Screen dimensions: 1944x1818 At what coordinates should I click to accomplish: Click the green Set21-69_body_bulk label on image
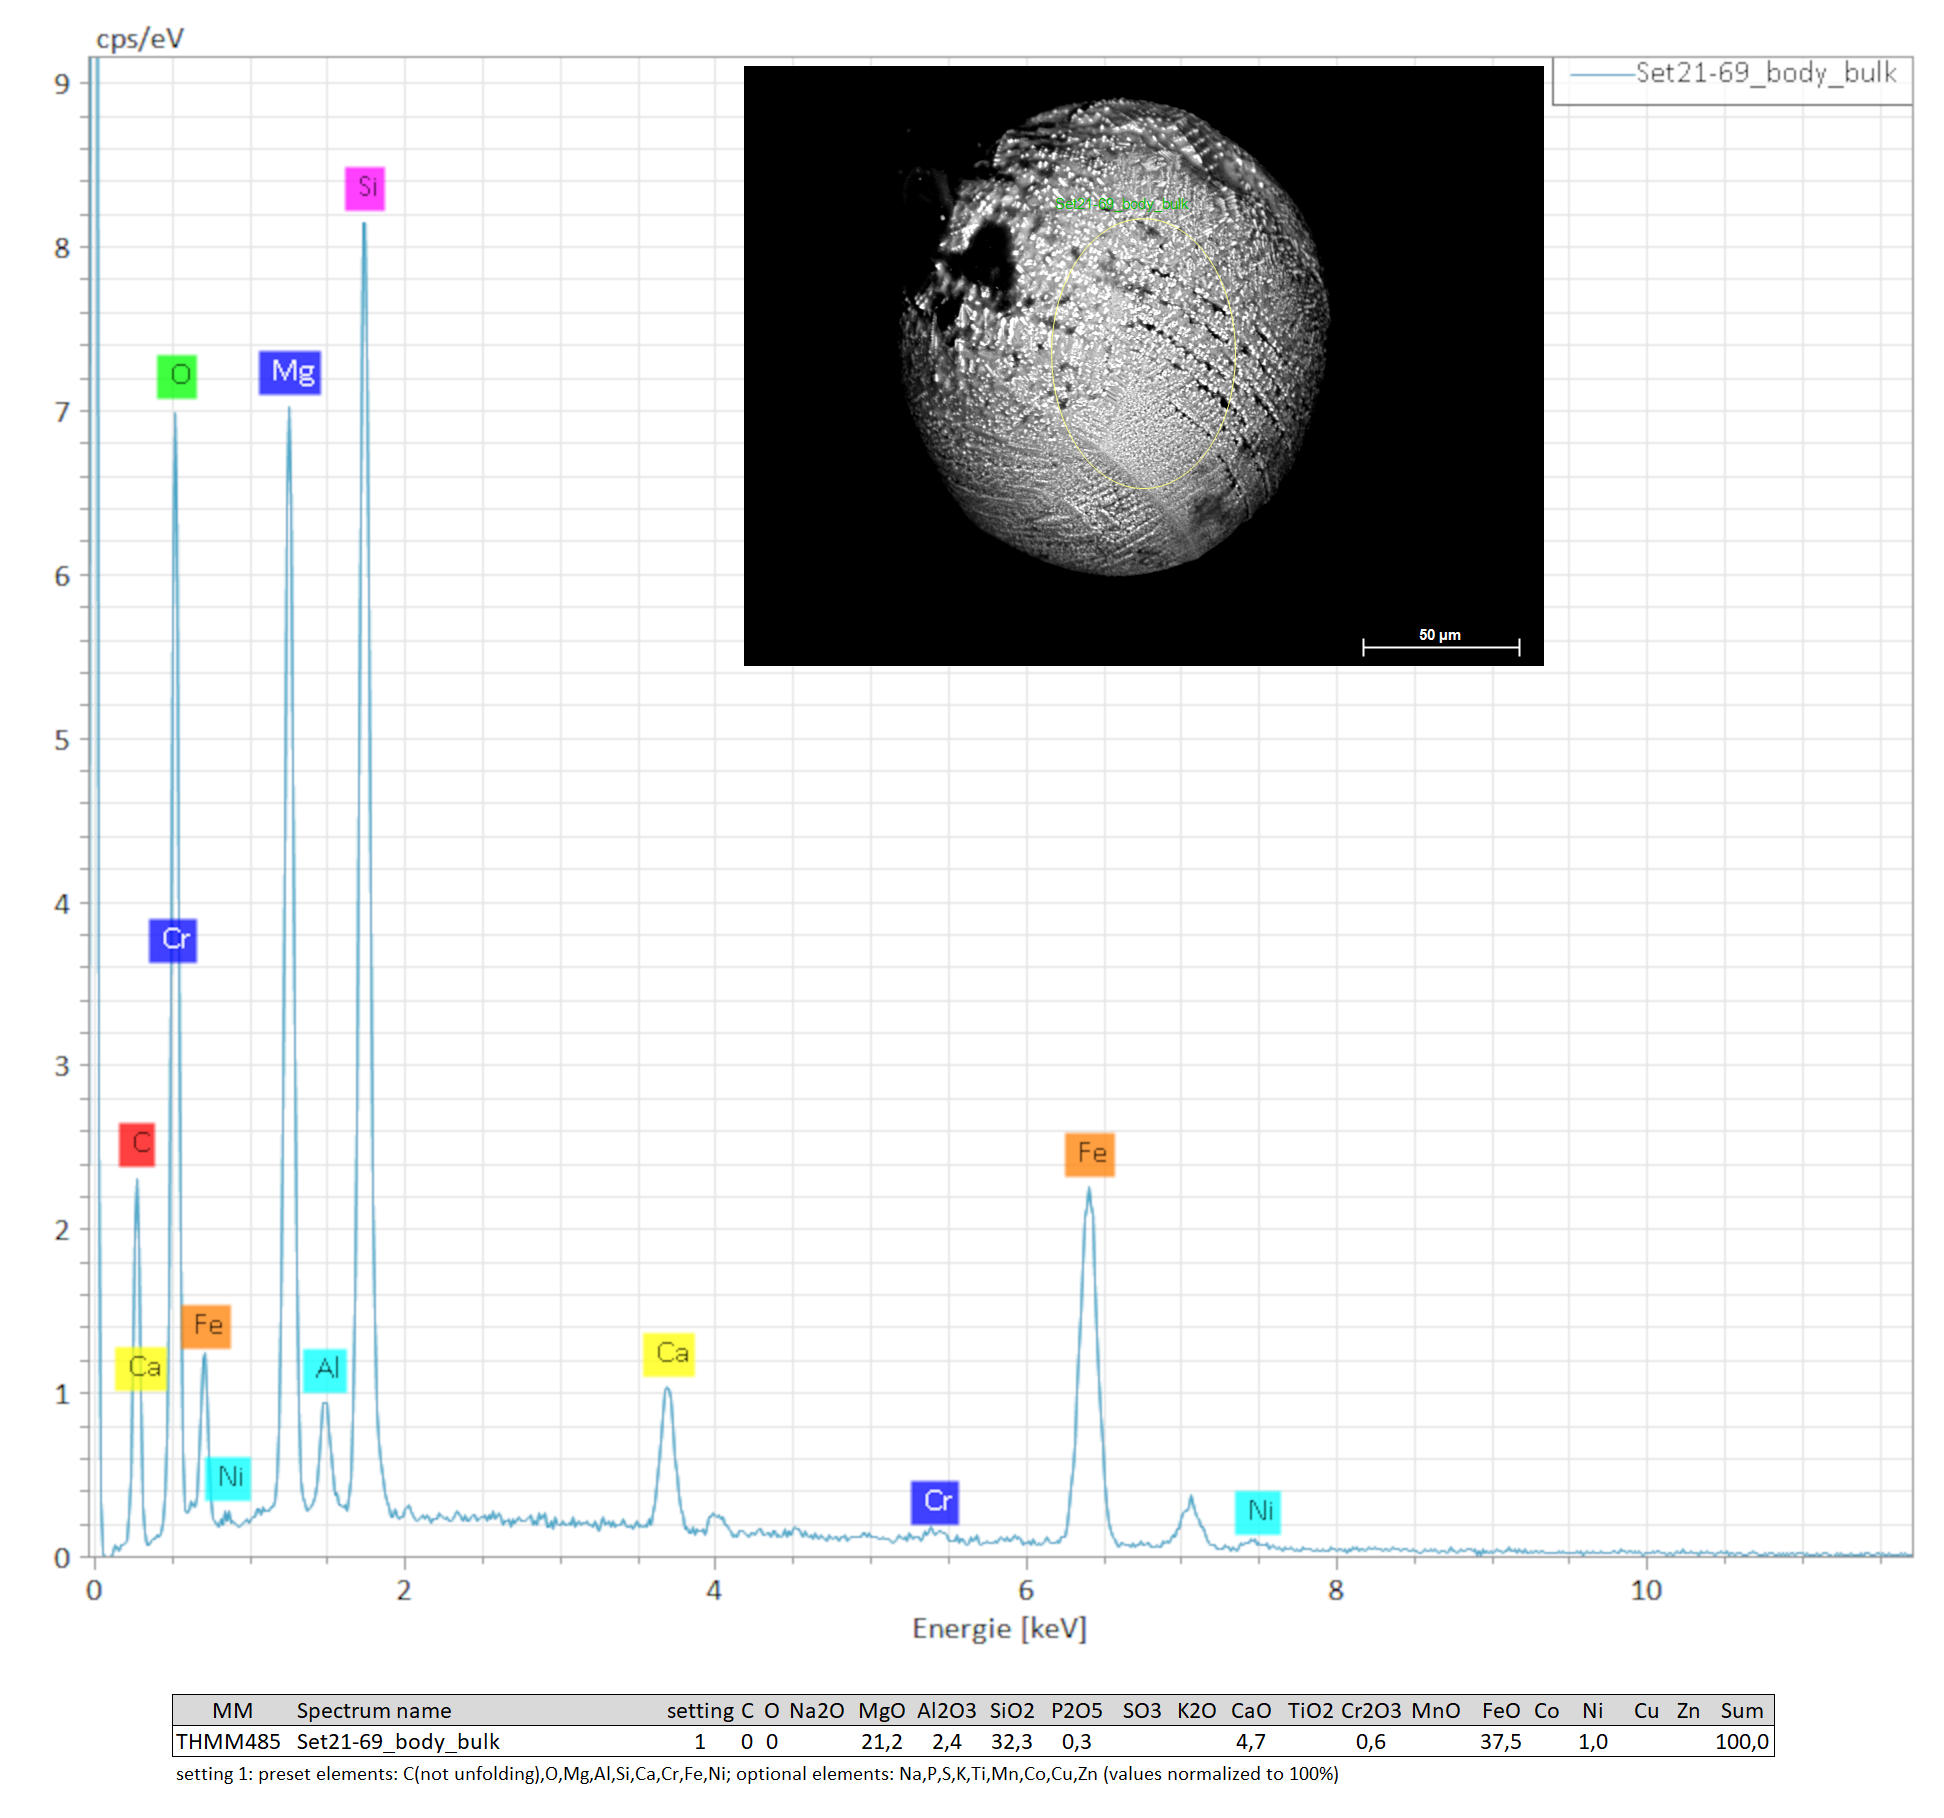point(1122,204)
